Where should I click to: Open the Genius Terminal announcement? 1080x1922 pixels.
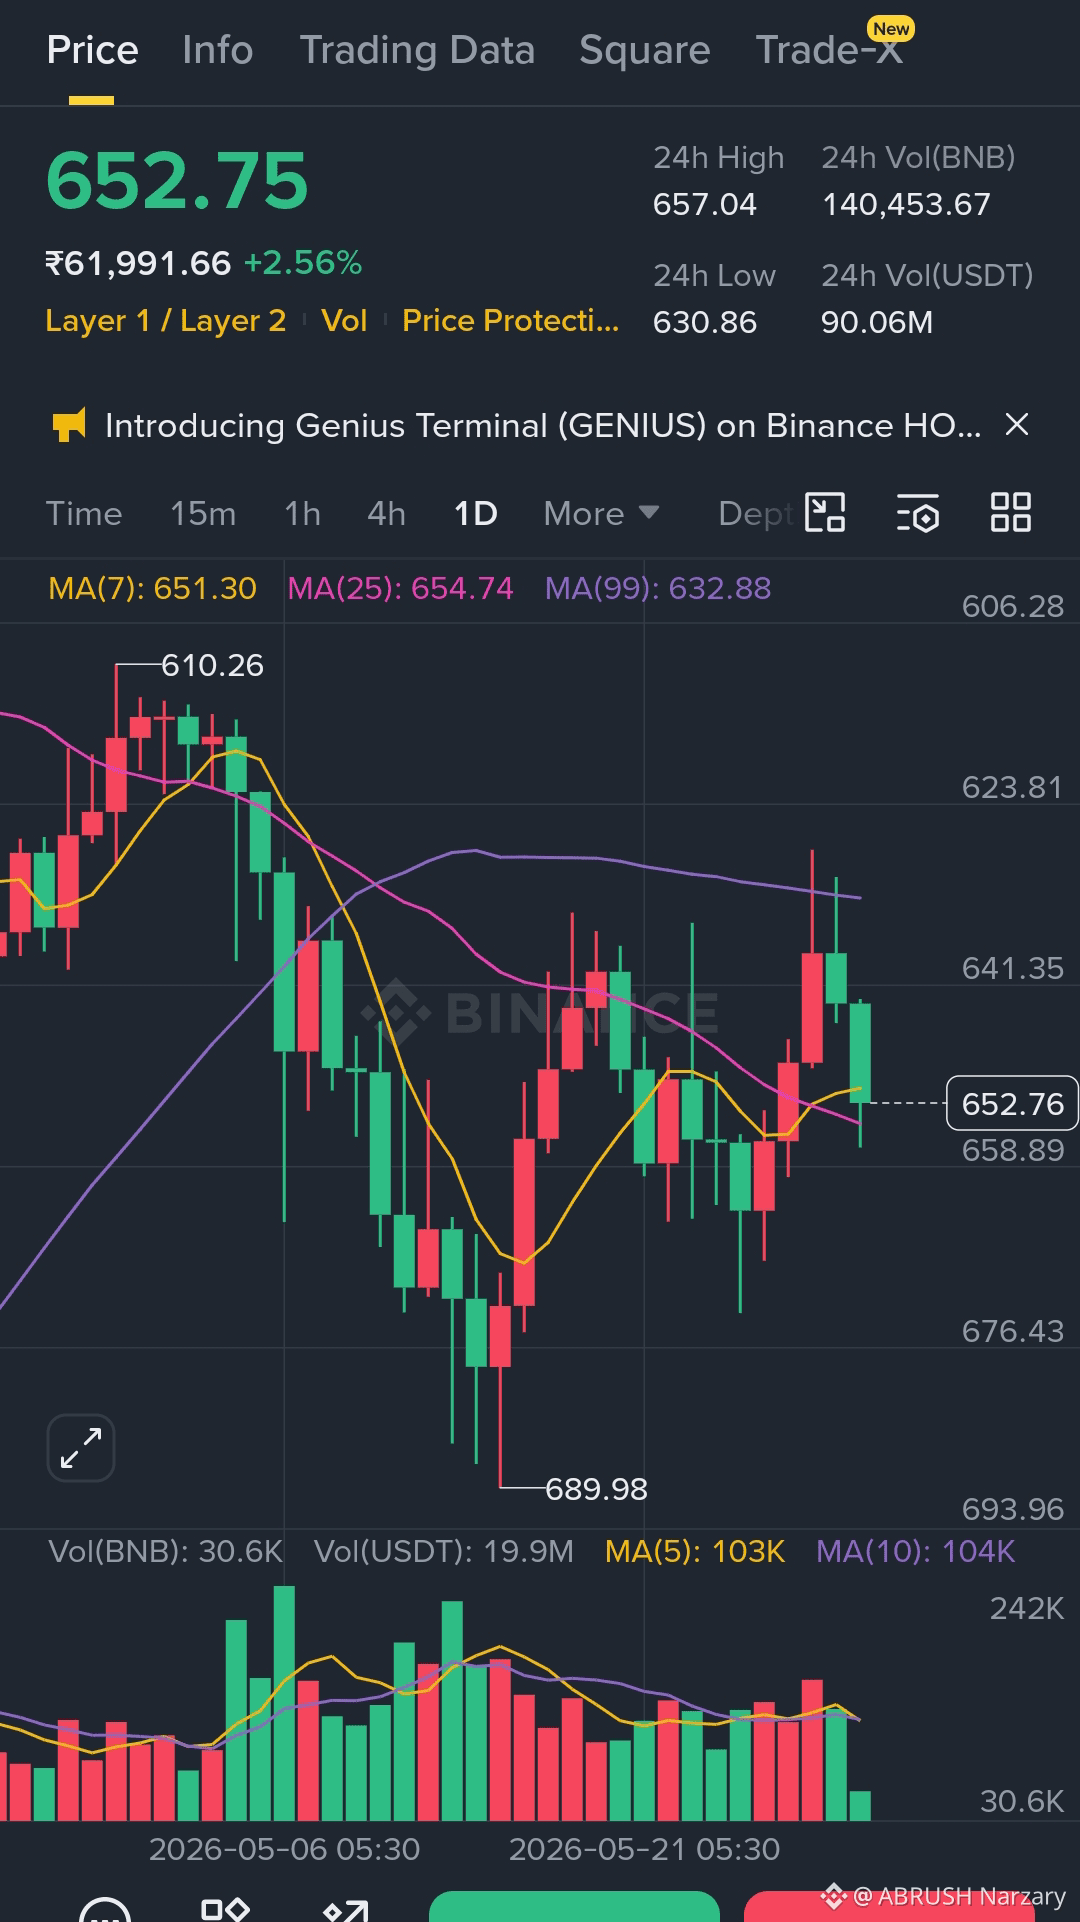543,426
